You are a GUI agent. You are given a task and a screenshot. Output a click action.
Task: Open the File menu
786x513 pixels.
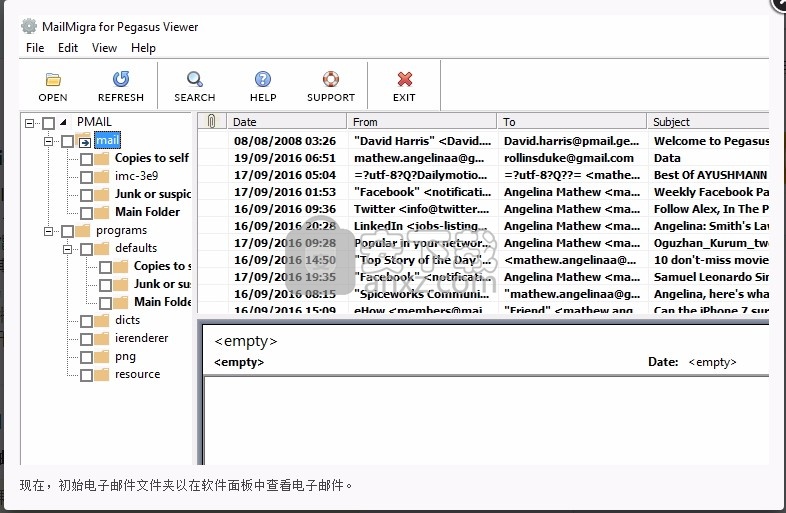[x=35, y=48]
